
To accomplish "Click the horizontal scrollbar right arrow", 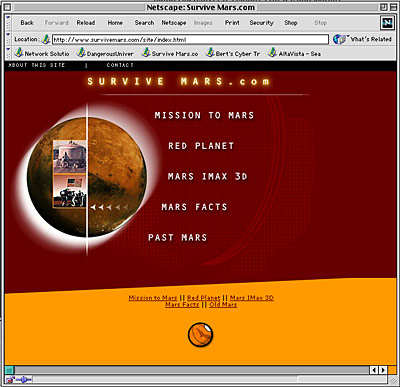I will click(383, 370).
